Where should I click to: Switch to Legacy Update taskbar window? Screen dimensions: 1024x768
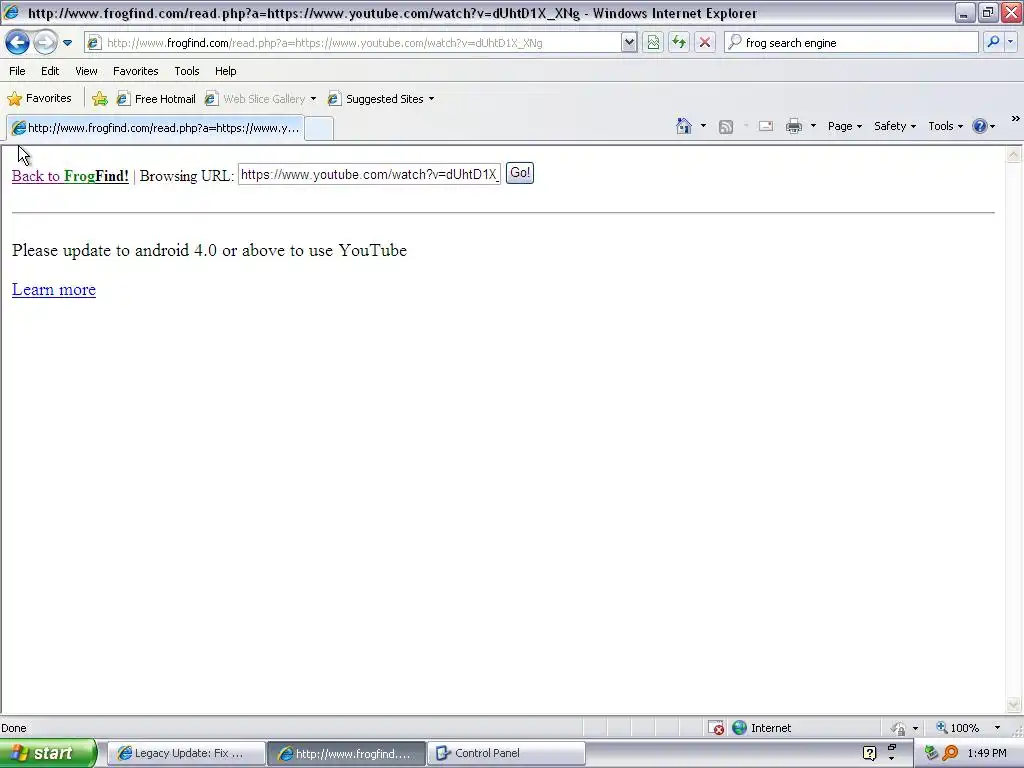(x=186, y=754)
